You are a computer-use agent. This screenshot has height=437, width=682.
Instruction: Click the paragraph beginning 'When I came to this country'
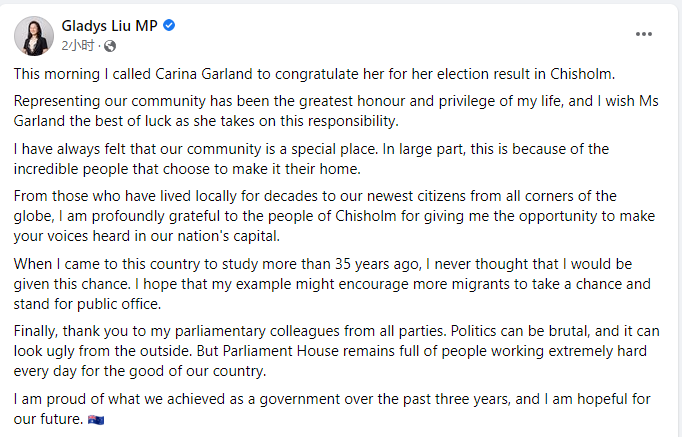point(332,284)
